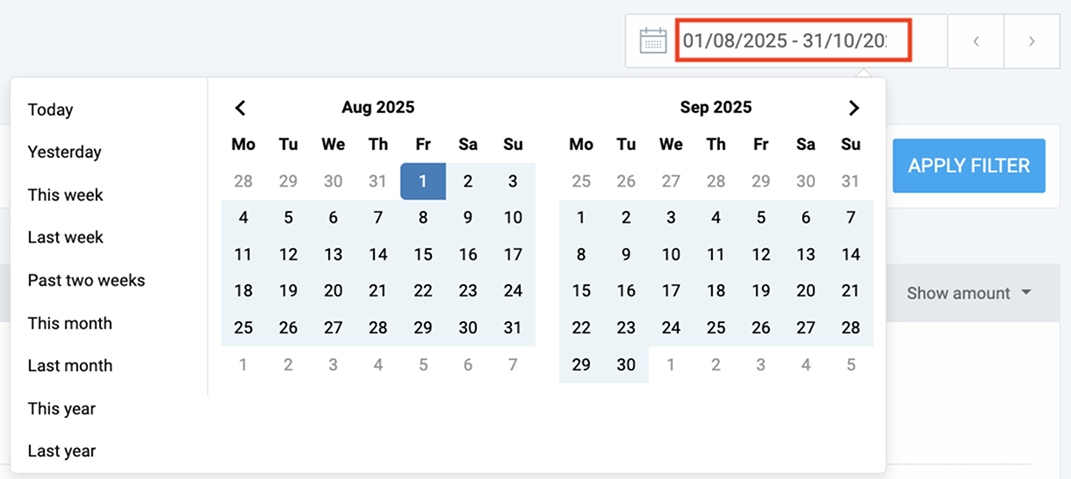Select This week range preset
This screenshot has height=479, width=1071.
(65, 195)
